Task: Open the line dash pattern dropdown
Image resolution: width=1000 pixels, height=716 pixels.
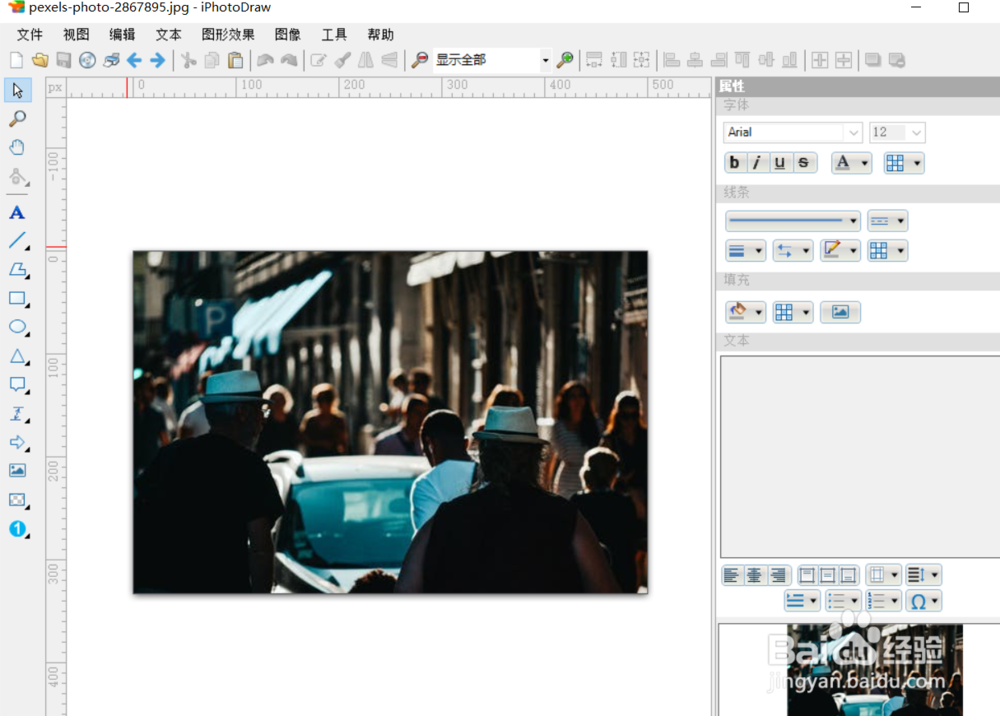Action: 887,221
